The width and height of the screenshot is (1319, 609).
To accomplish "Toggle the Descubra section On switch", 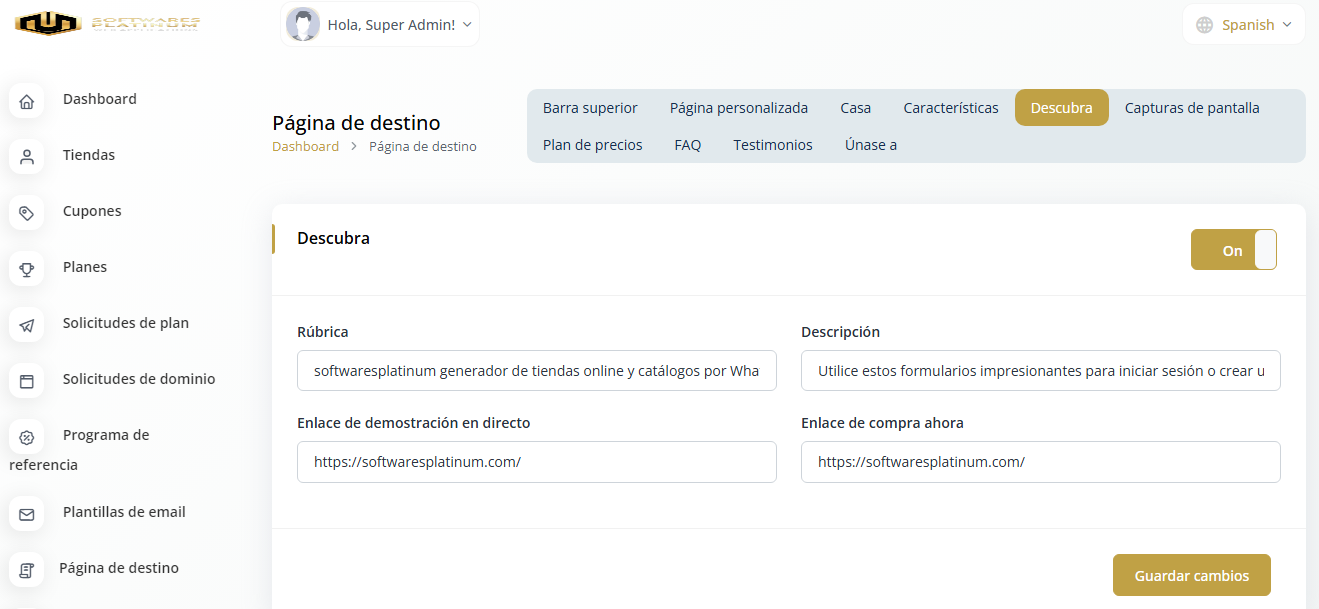I will 1233,250.
